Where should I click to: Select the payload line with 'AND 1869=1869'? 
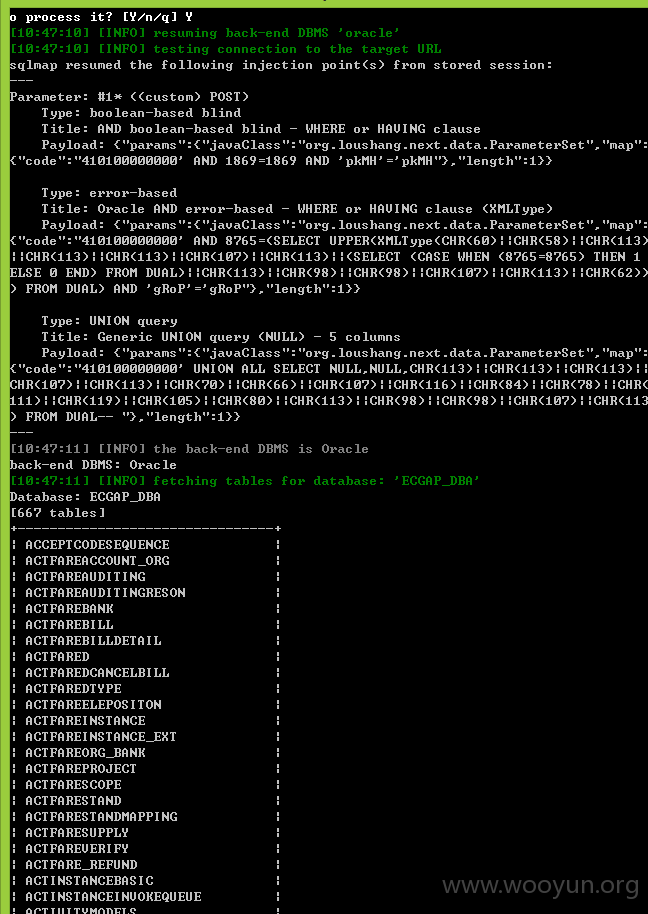(281, 161)
